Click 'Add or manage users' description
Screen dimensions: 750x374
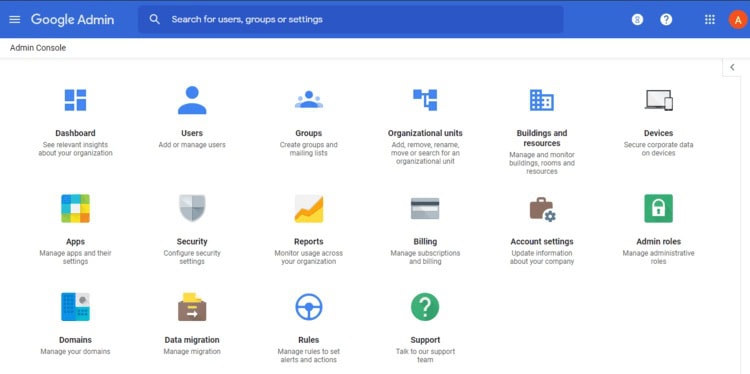tap(192, 145)
